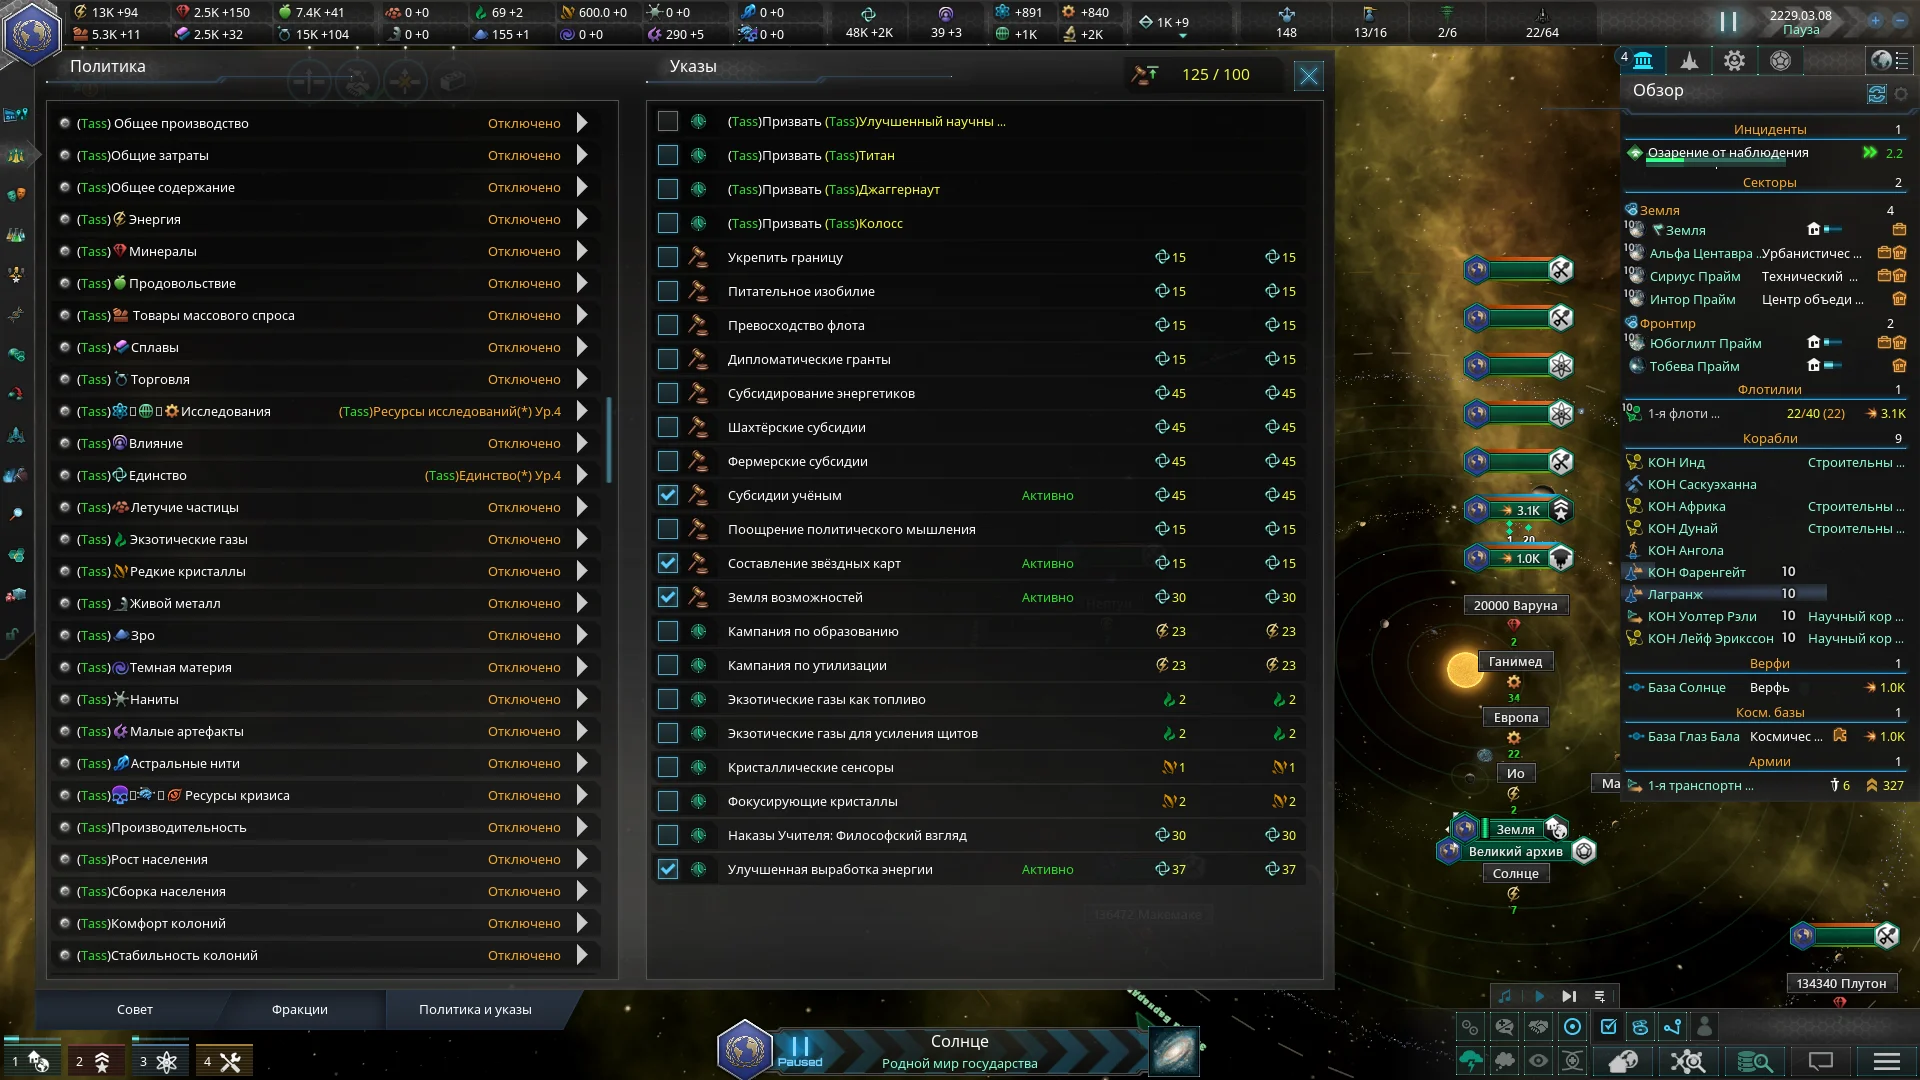Click the chat speech-bubble icon
Screen dimensions: 1920x1080
(x=1821, y=1061)
